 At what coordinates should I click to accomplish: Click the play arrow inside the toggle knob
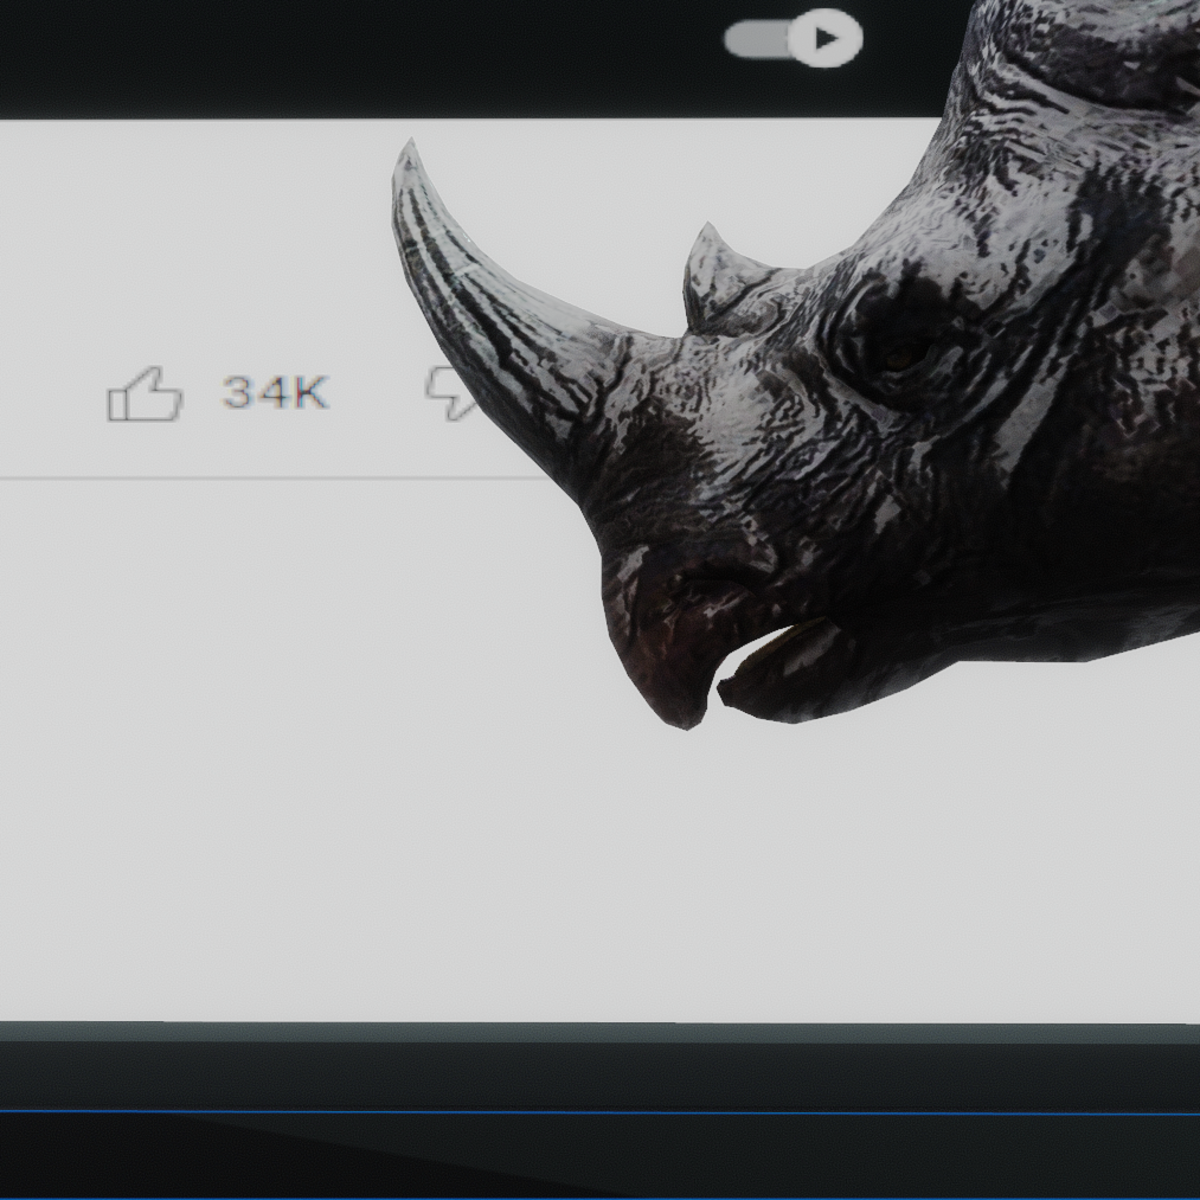click(x=826, y=37)
